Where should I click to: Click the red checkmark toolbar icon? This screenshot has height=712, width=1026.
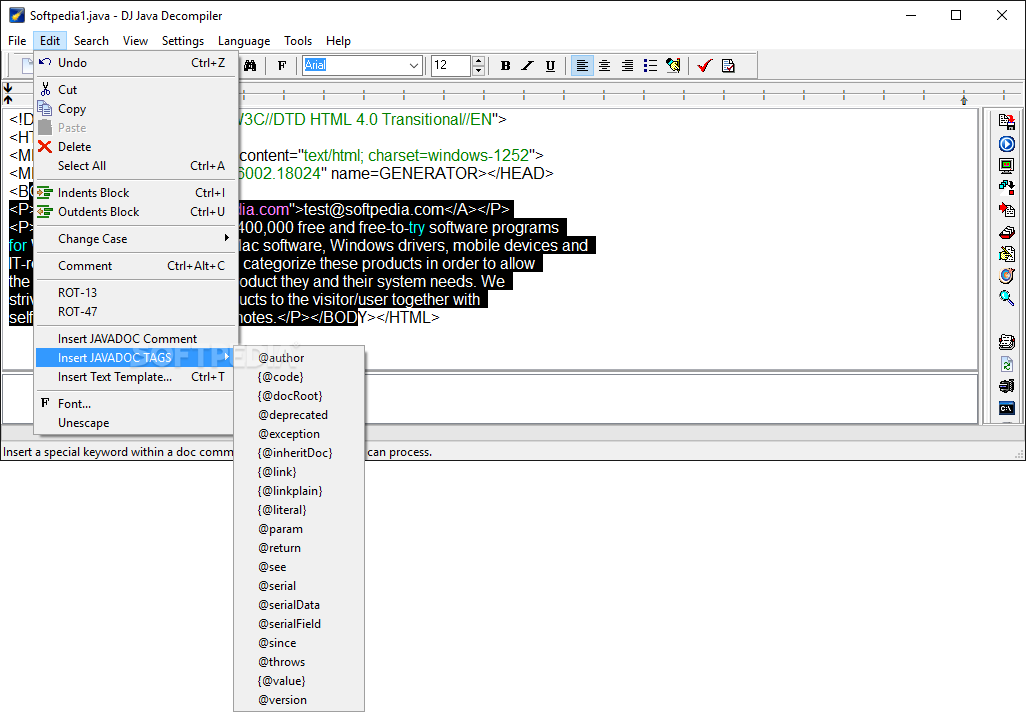pyautogui.click(x=705, y=65)
